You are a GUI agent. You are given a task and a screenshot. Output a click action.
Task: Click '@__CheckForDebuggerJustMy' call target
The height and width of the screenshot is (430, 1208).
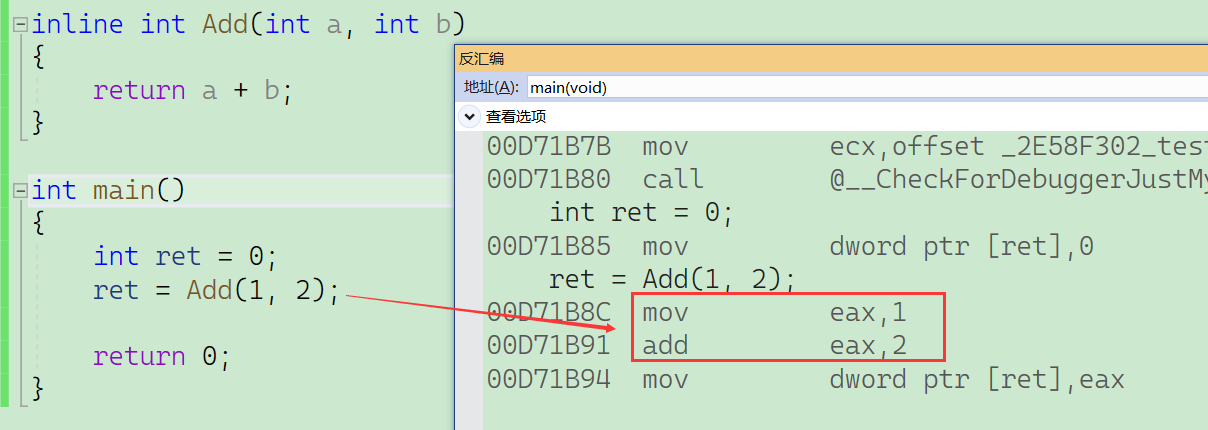pyautogui.click(x=1019, y=180)
